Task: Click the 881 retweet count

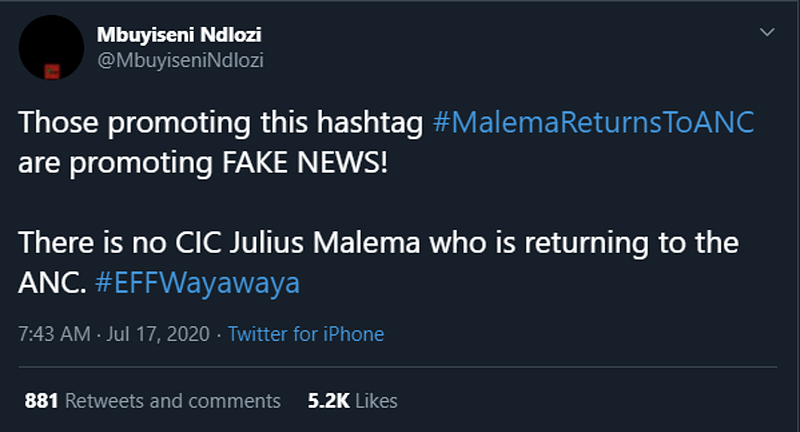Action: (x=39, y=401)
